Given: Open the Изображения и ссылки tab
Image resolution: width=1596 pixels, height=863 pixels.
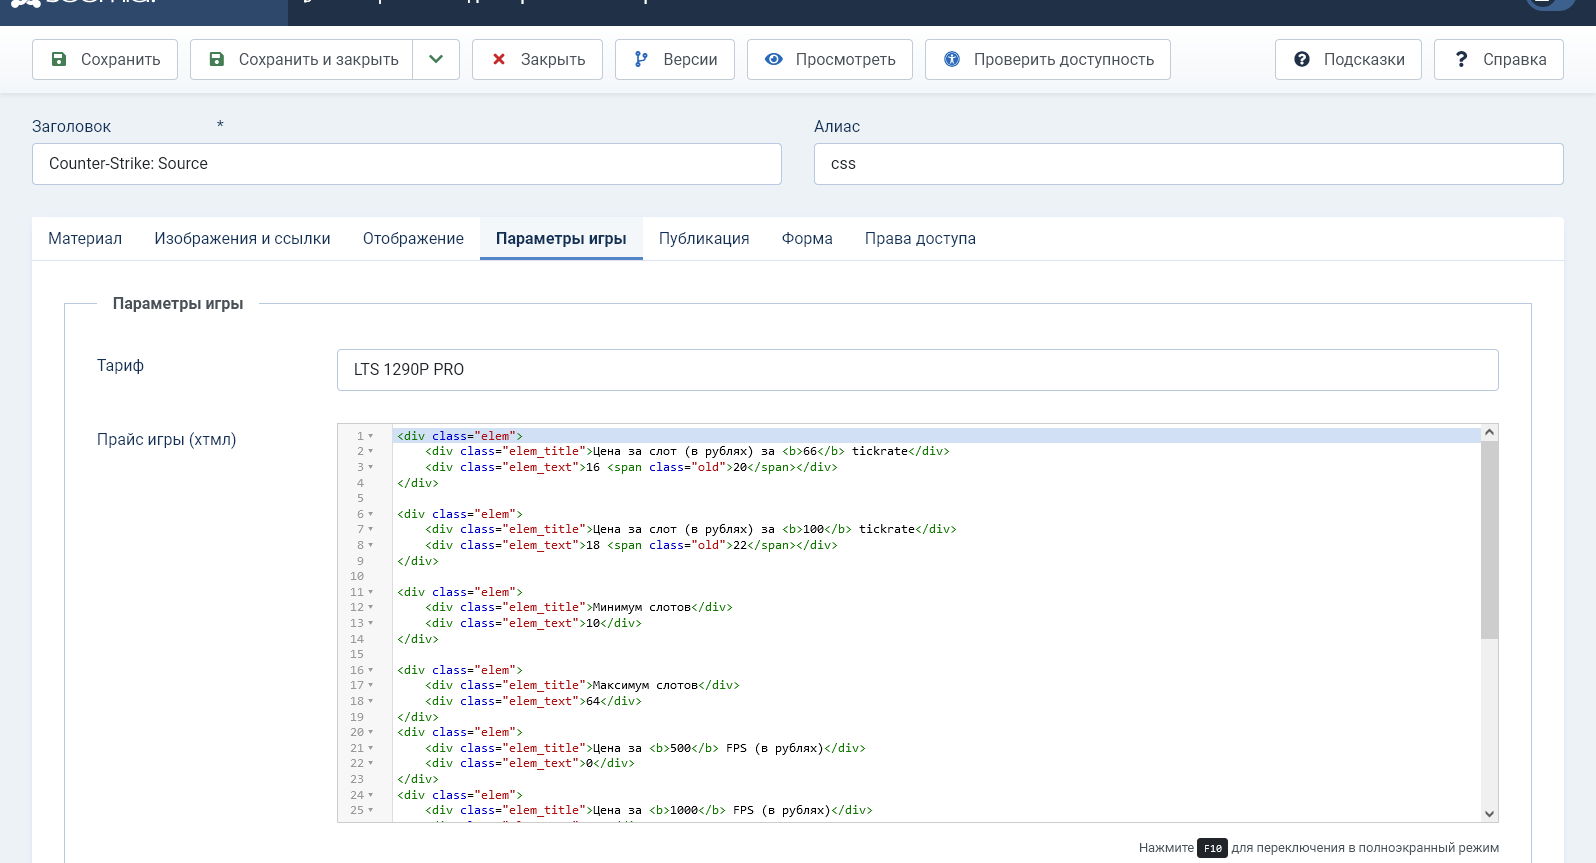Looking at the screenshot, I should click(242, 238).
